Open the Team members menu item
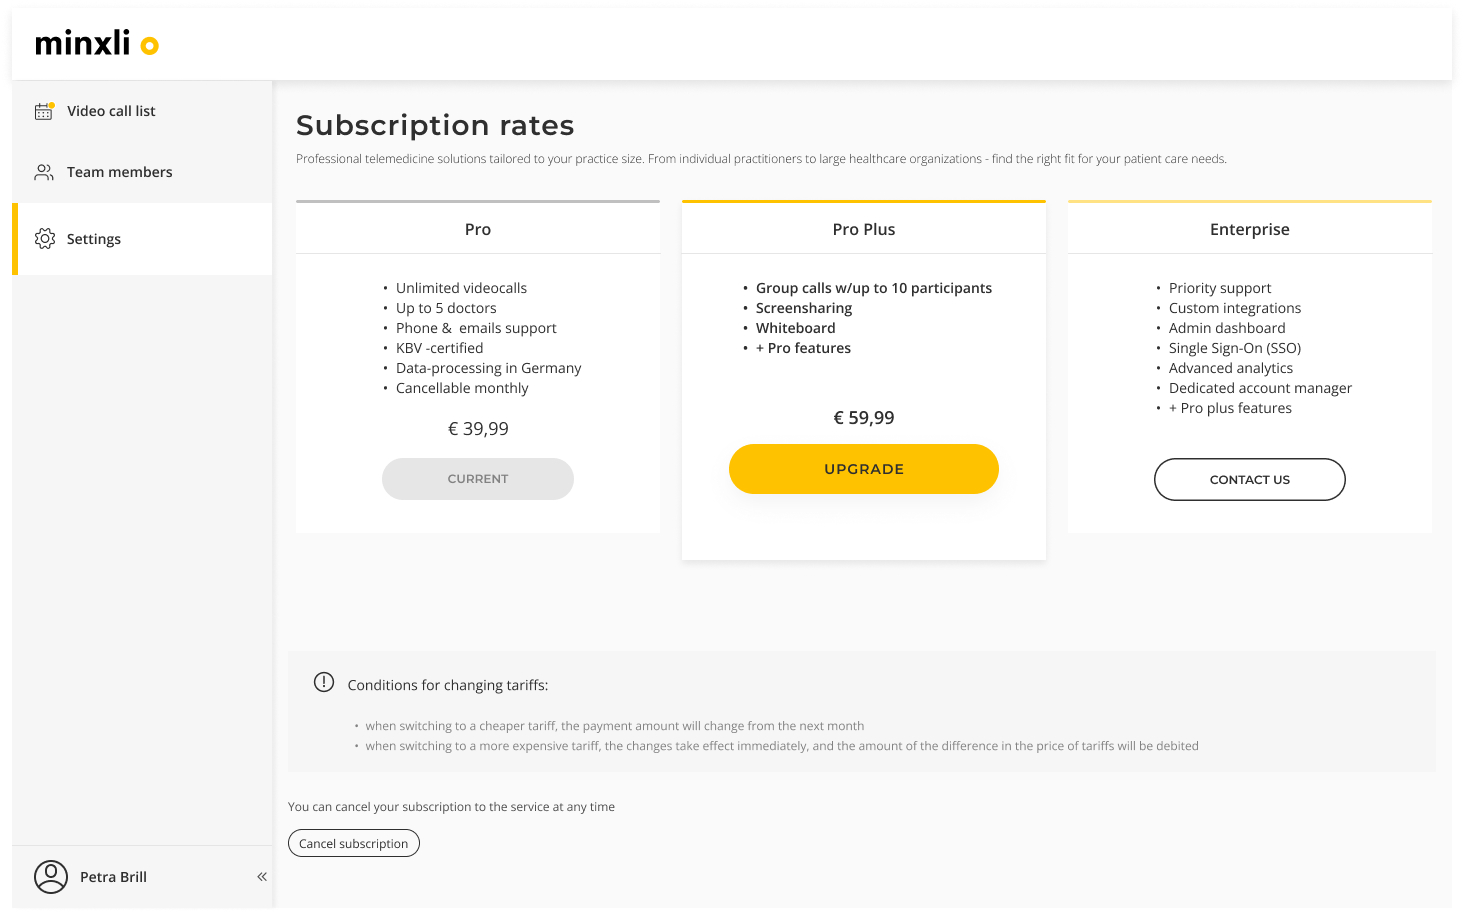 142,172
